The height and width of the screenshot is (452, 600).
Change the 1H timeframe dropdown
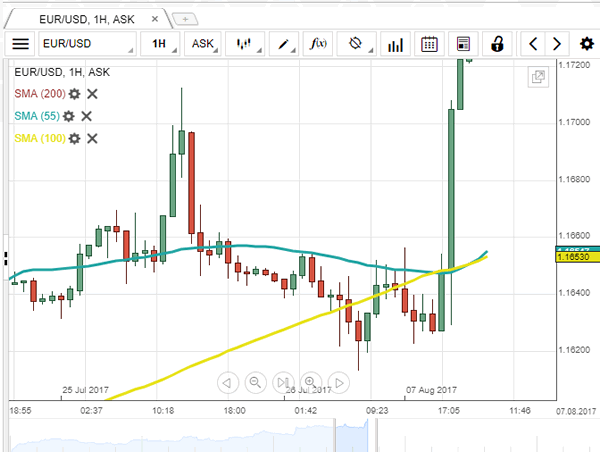point(160,44)
